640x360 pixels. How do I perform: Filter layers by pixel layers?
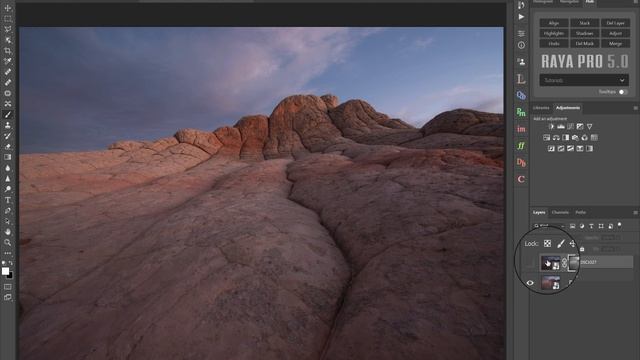click(x=572, y=226)
